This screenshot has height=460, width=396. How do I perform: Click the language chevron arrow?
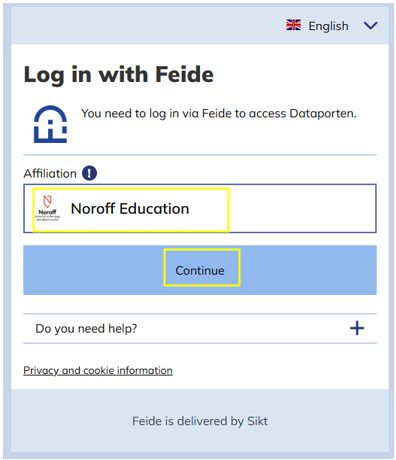370,26
